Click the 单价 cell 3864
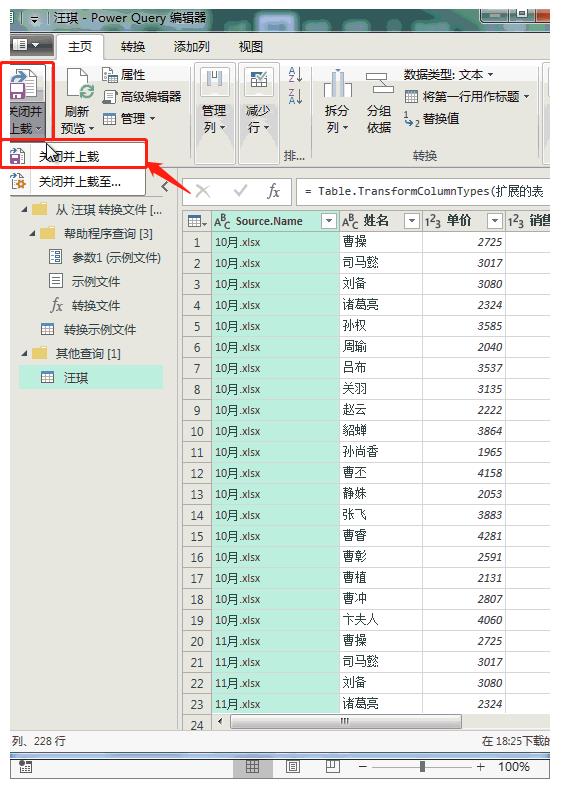 [x=464, y=431]
